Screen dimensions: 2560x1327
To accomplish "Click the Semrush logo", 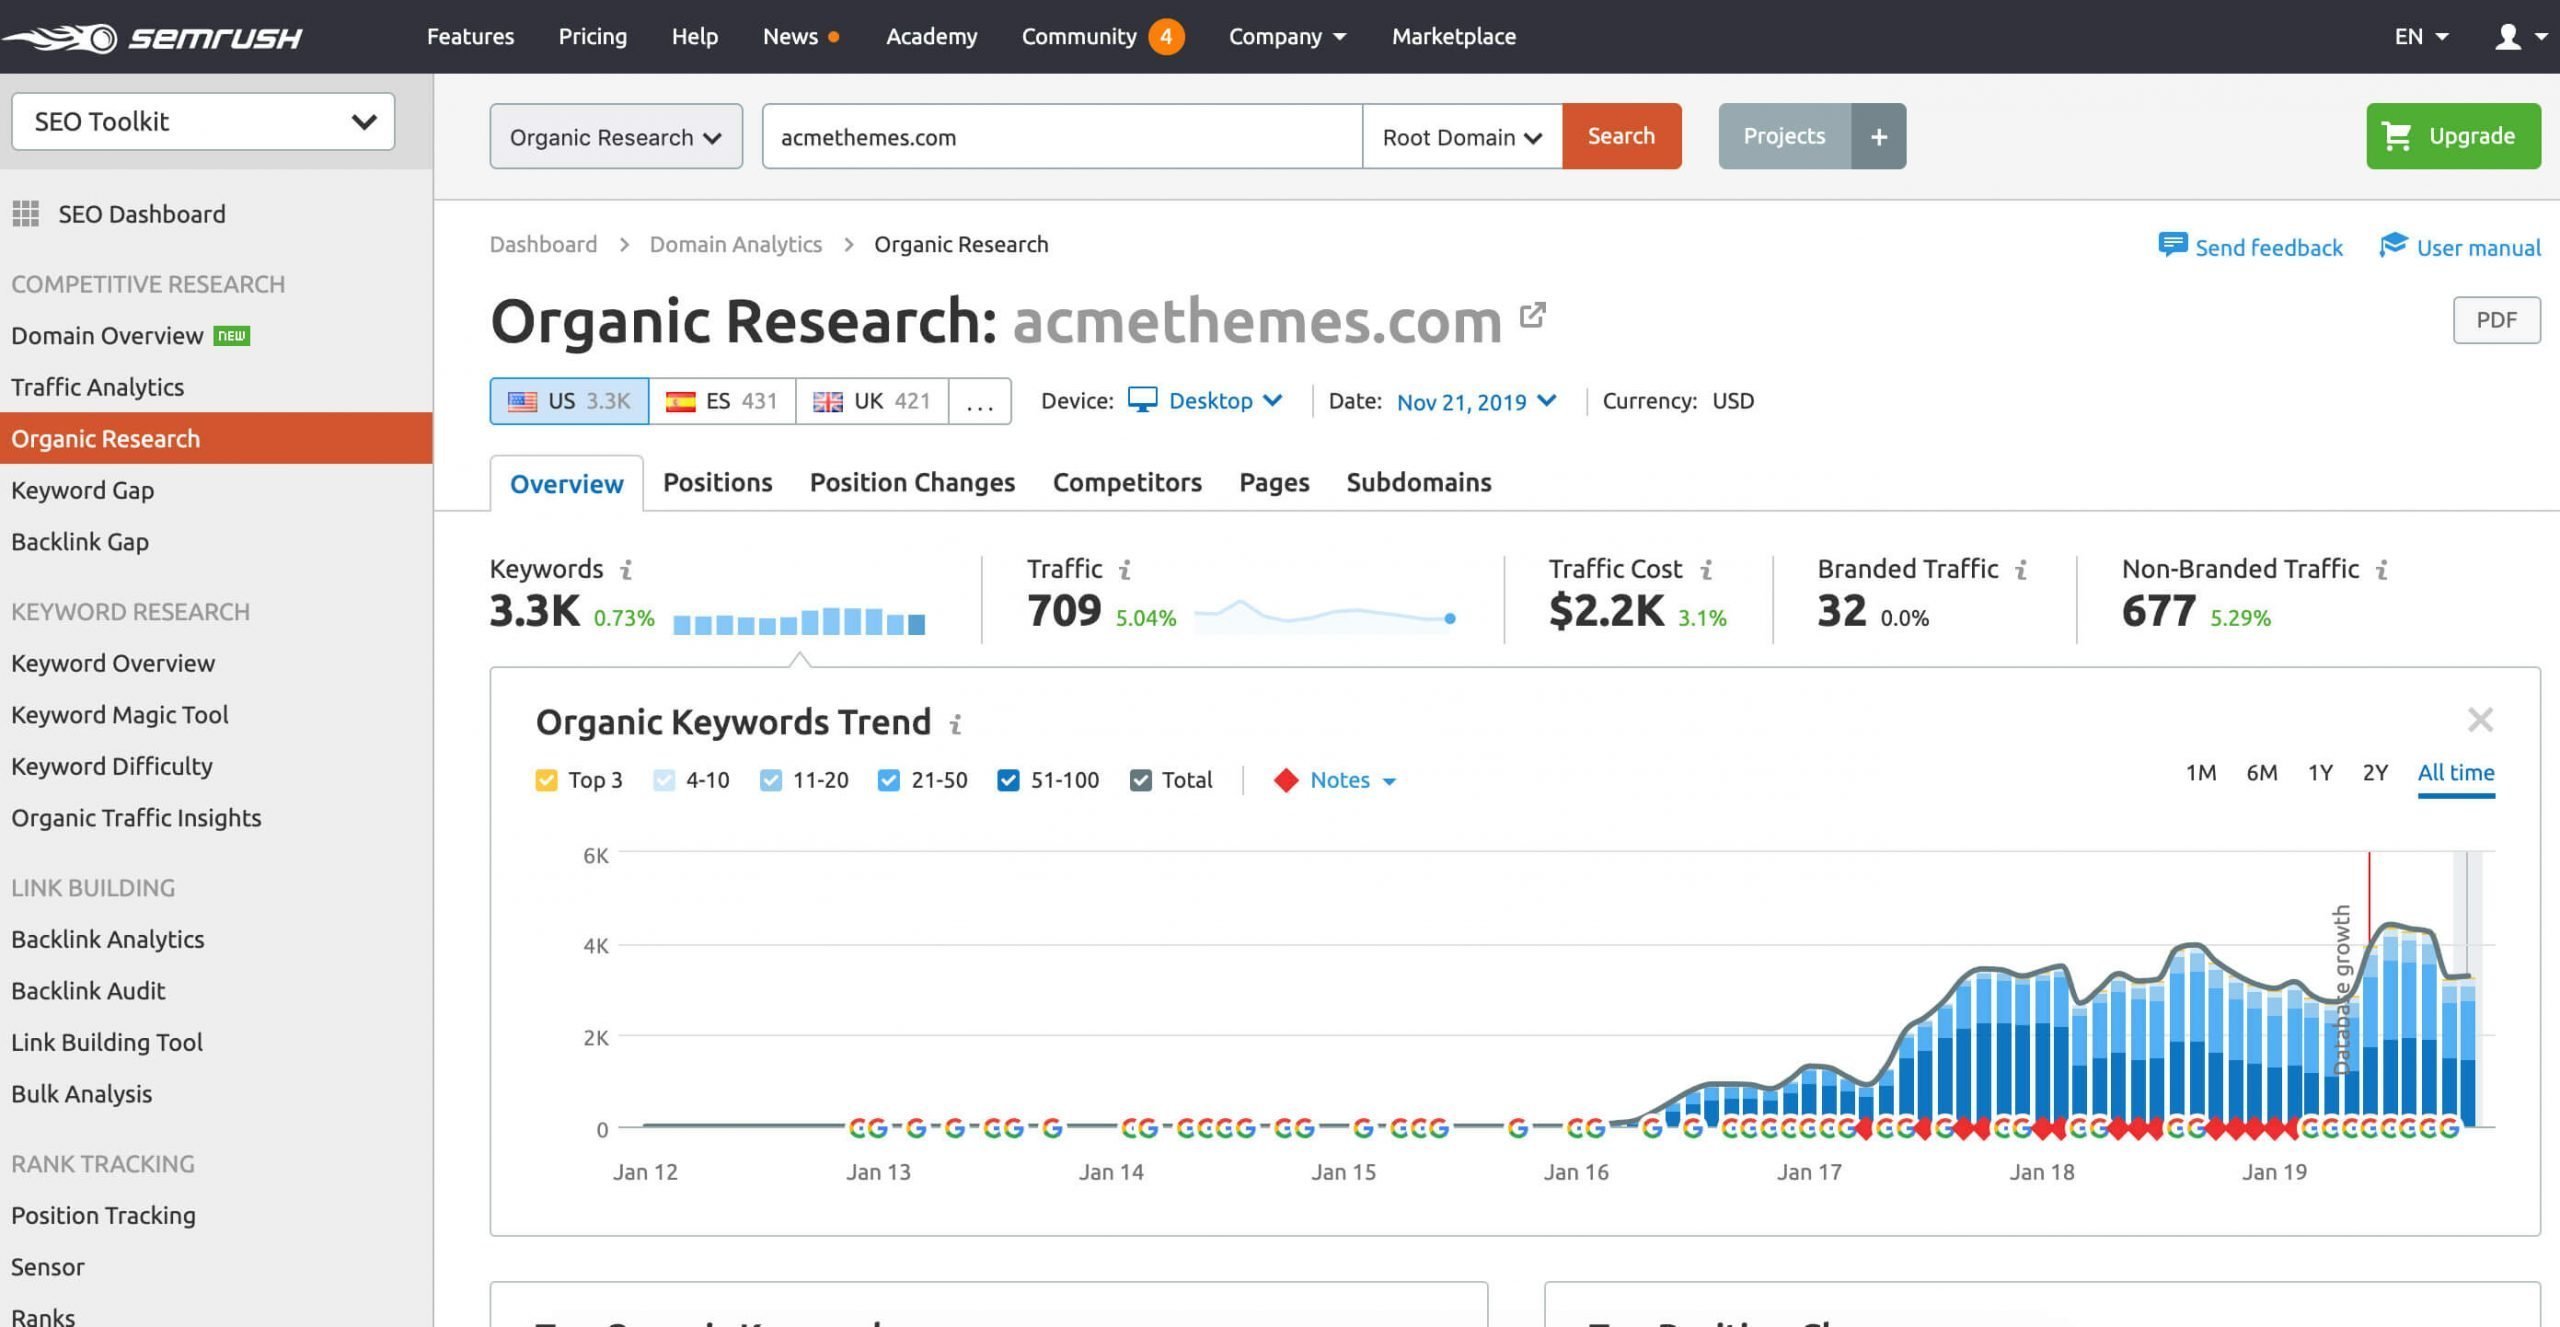I will coord(152,38).
